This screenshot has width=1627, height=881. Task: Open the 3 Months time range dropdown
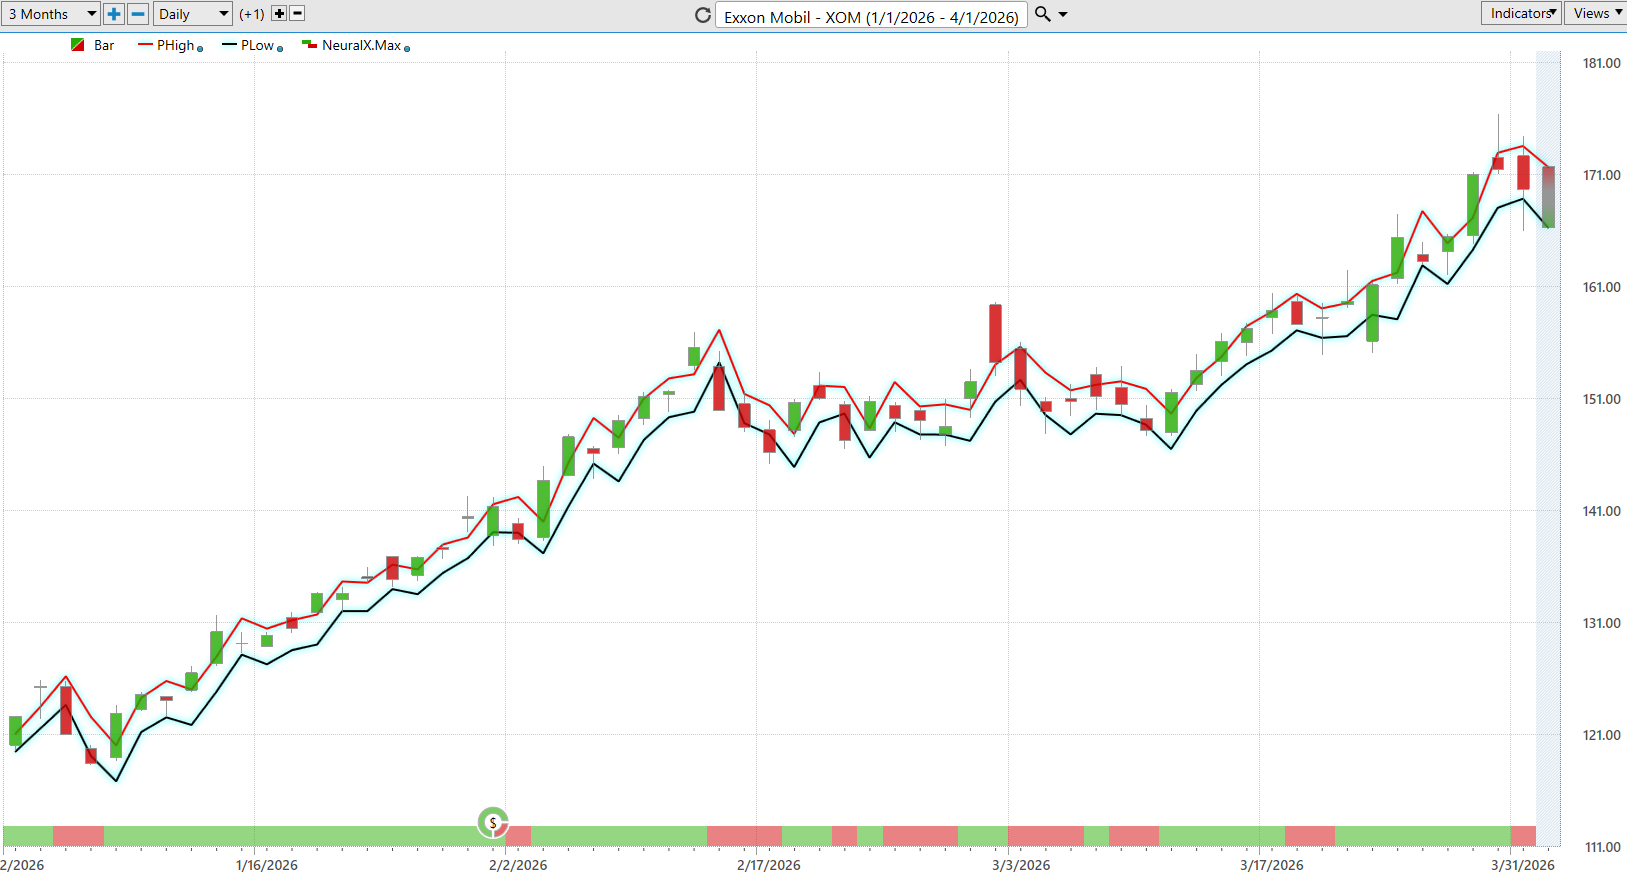tap(51, 14)
